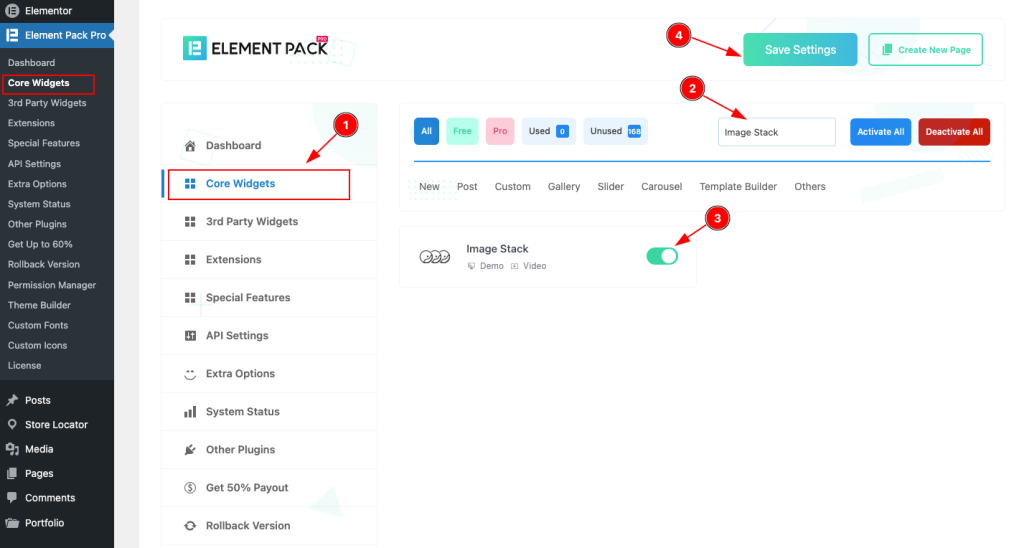Screen dimensions: 1024x548
Task: Filter widgets by Free
Action: [x=462, y=131]
